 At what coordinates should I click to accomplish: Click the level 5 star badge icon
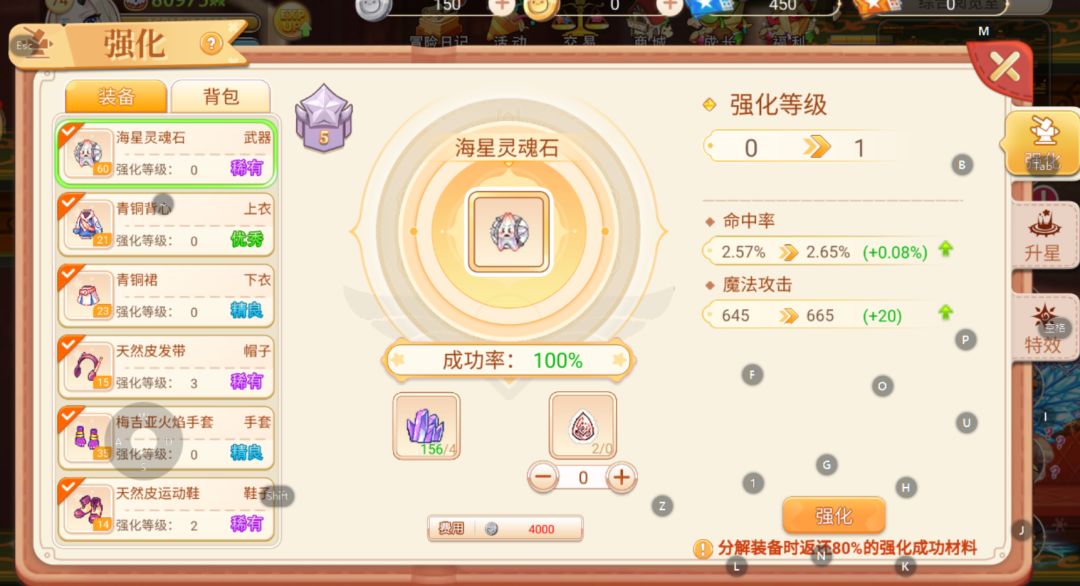point(324,118)
